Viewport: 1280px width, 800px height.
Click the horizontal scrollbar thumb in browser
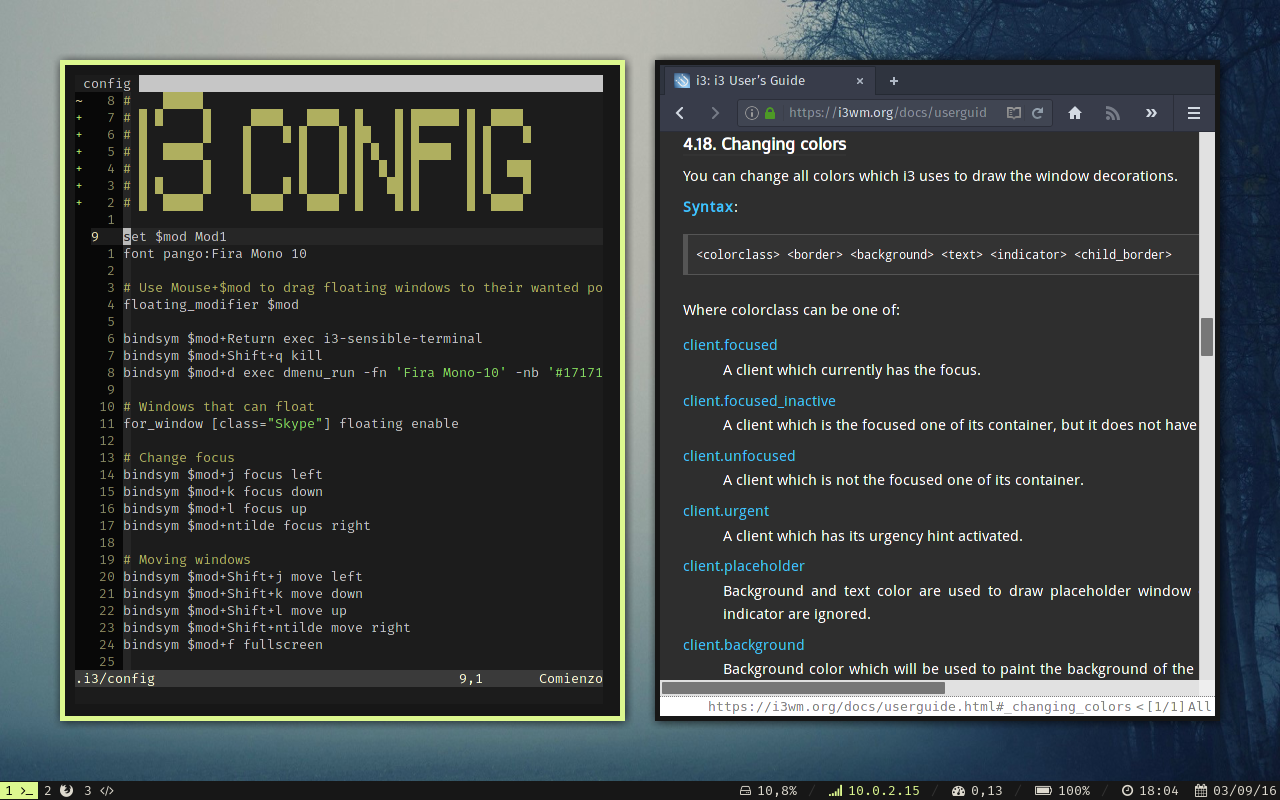coord(803,688)
